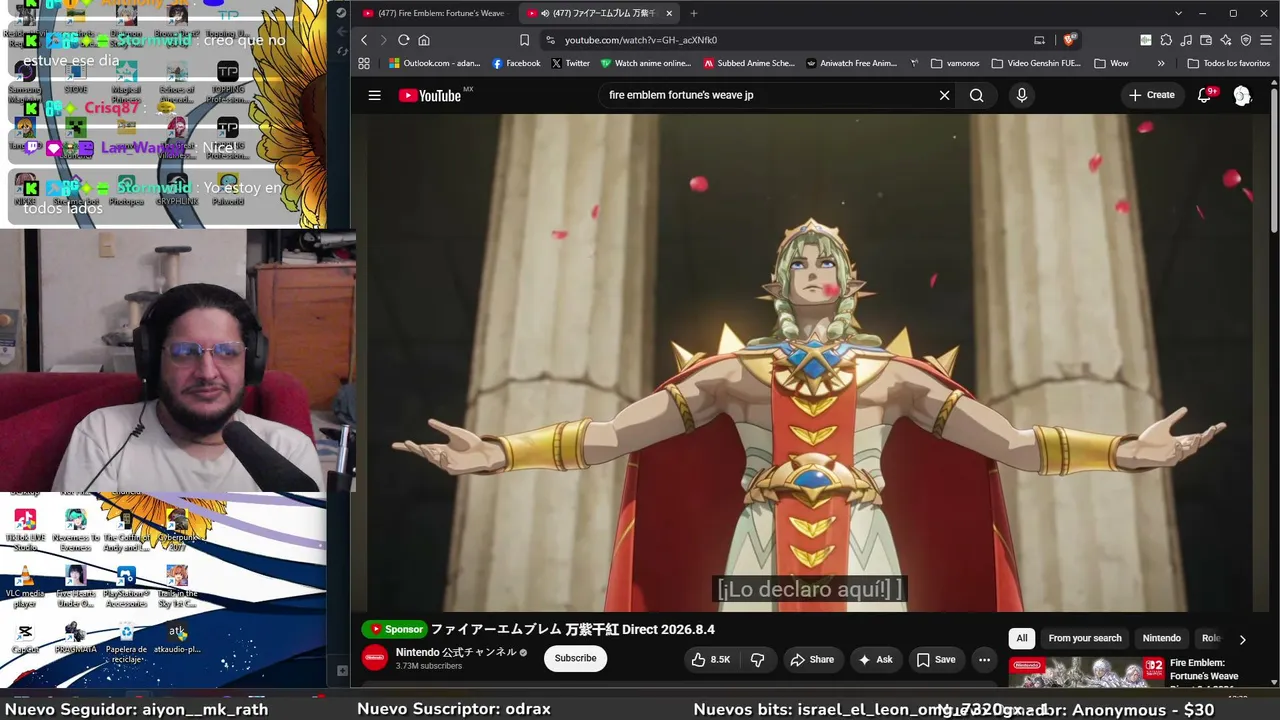This screenshot has width=1280, height=720.
Task: Open the vamonos bookmark folder
Action: coord(955,63)
